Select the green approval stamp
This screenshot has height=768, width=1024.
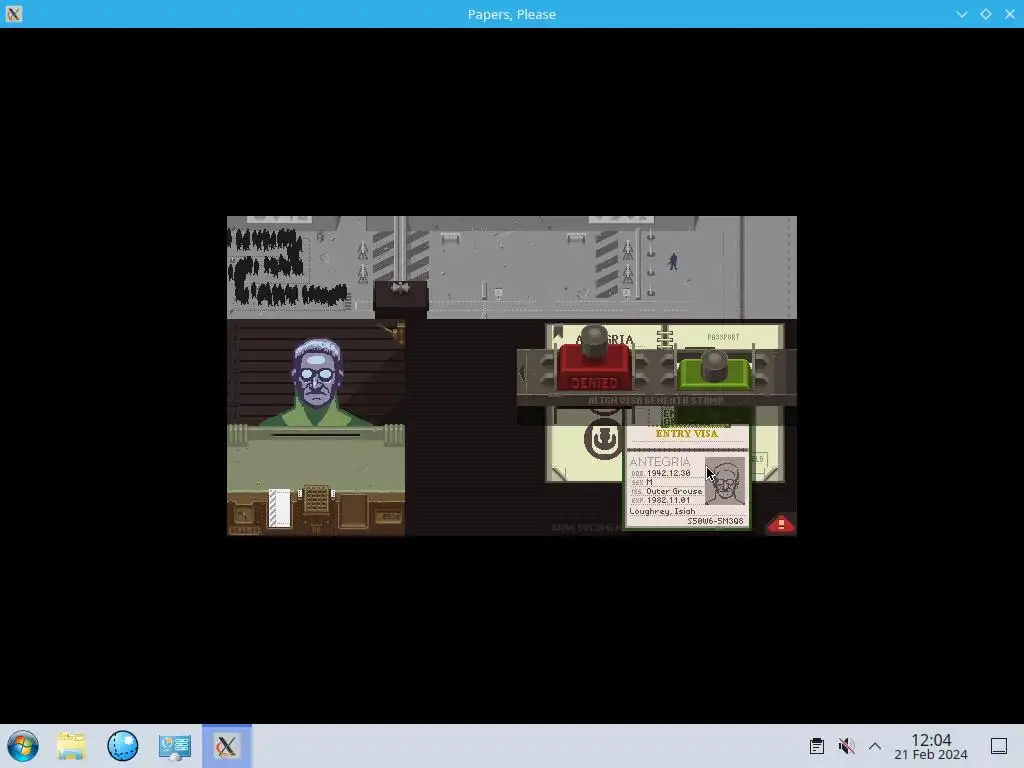point(714,370)
